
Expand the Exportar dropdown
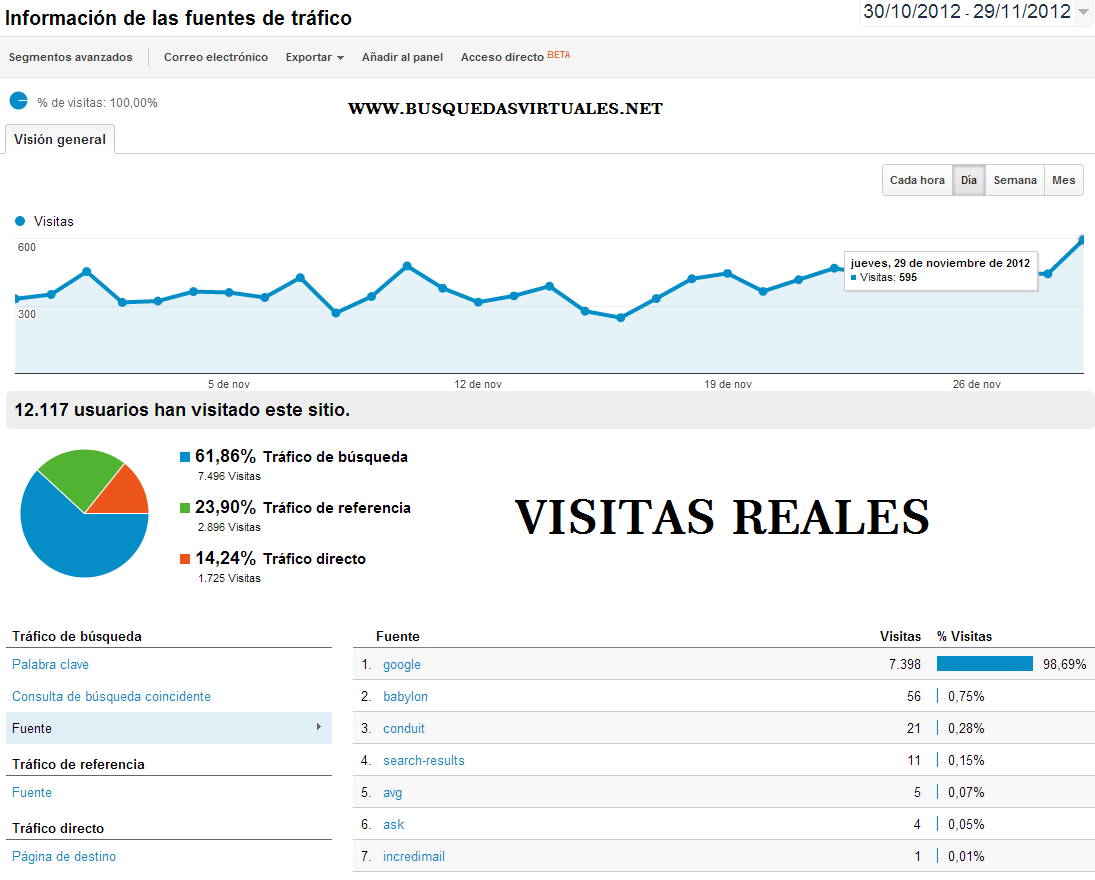[315, 57]
